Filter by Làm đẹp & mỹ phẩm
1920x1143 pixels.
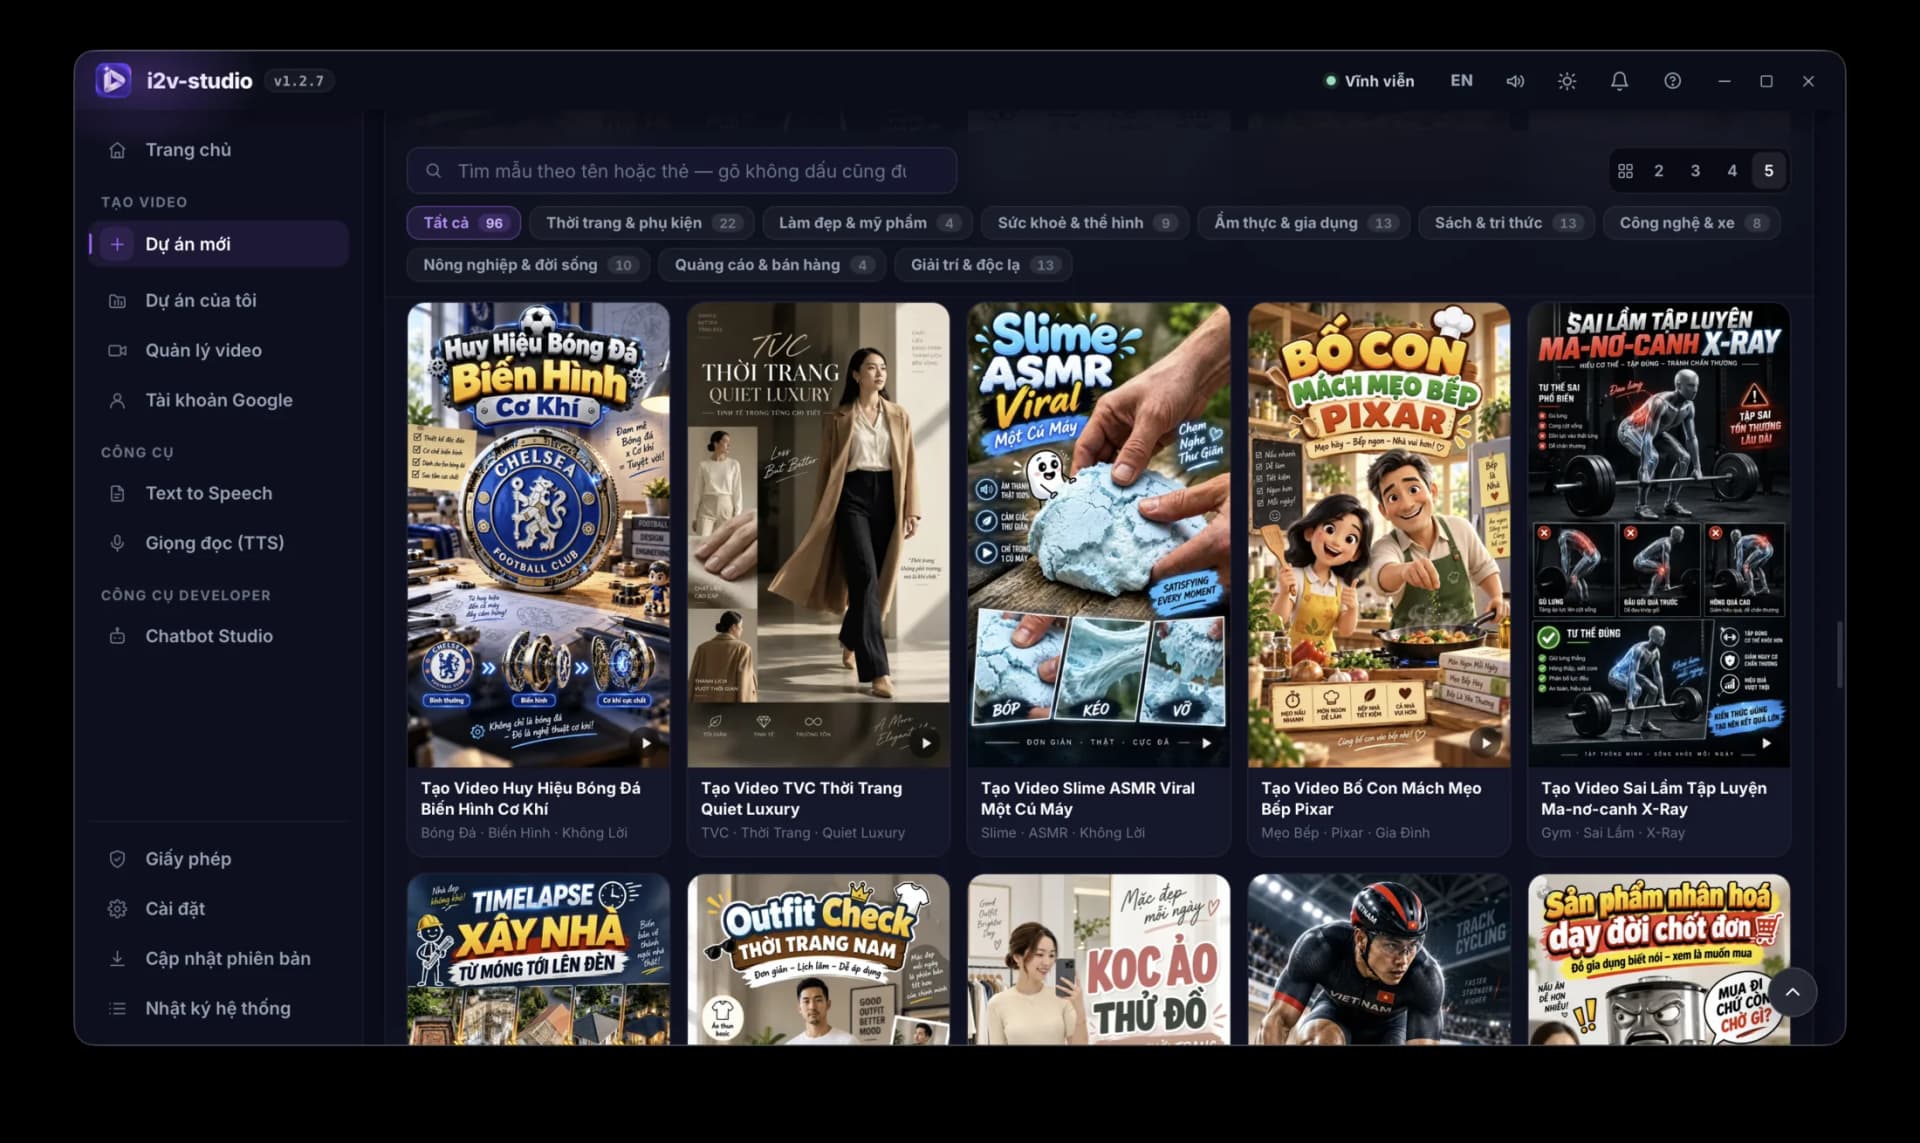pos(867,223)
